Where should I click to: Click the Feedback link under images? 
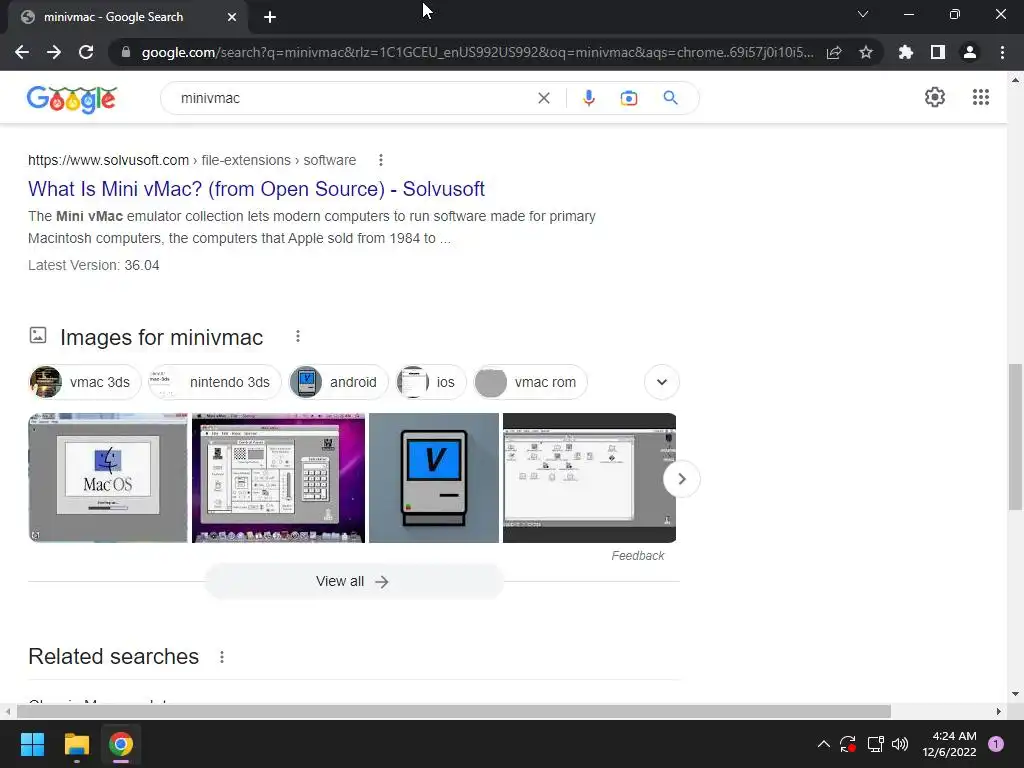(x=637, y=556)
